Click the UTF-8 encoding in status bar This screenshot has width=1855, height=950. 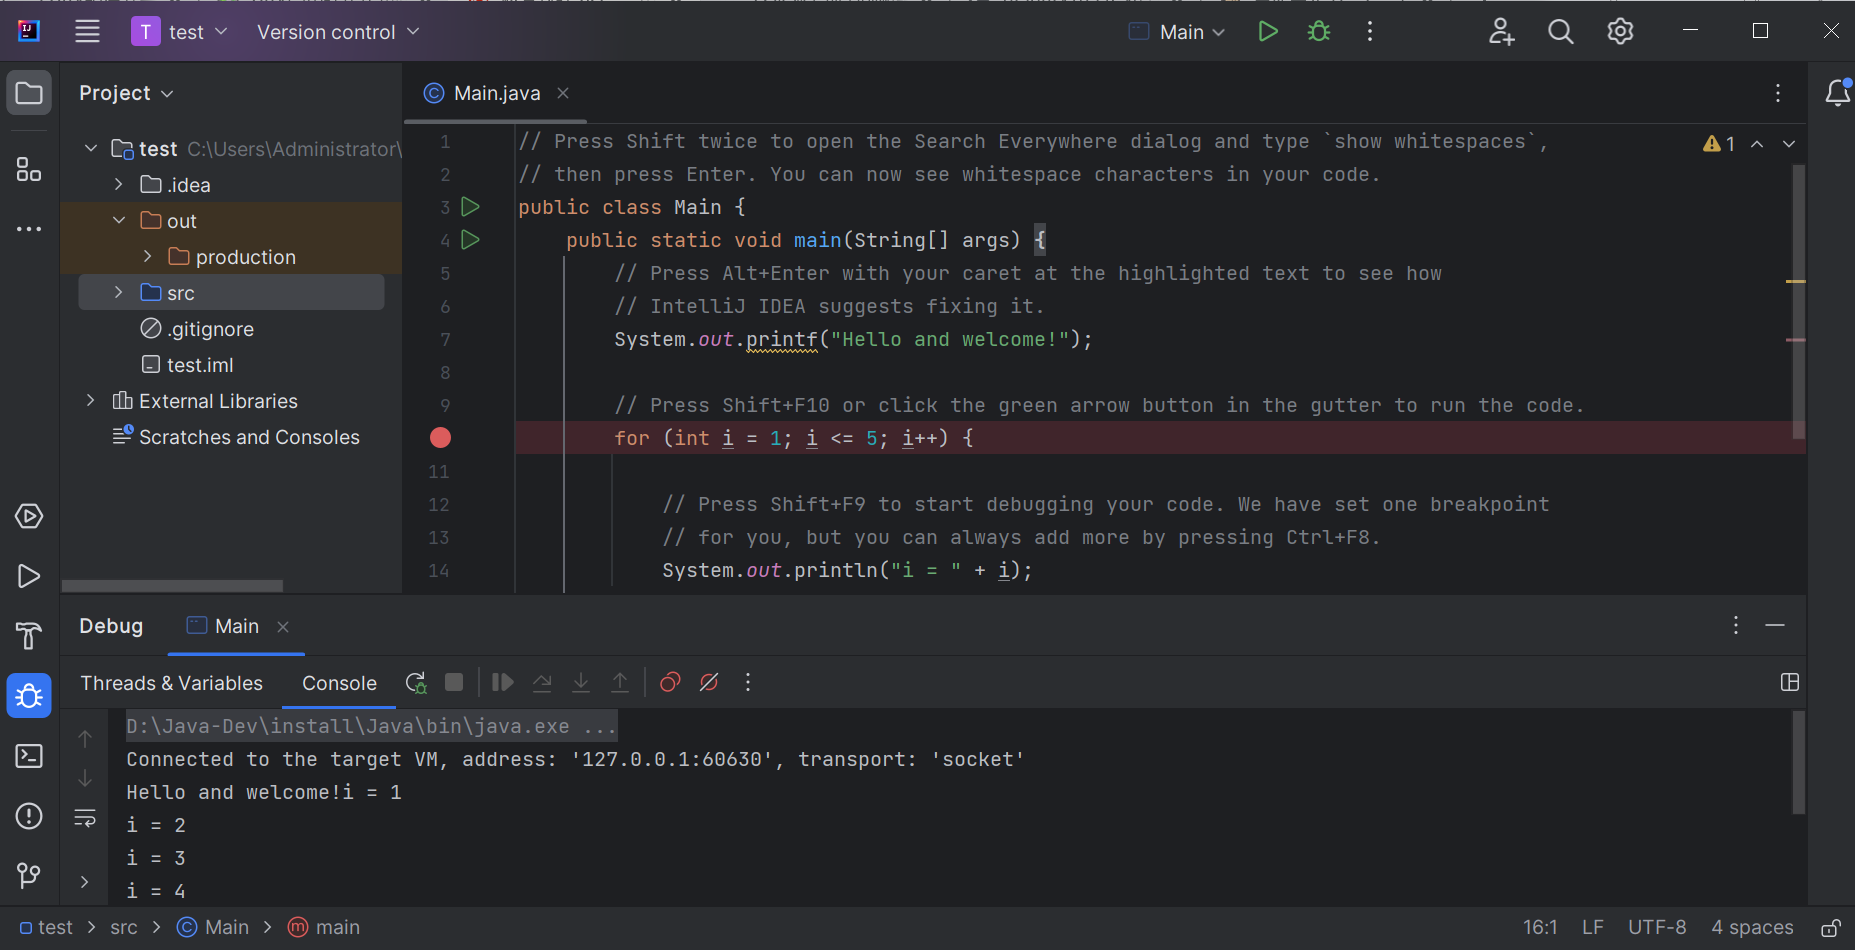point(1656,927)
